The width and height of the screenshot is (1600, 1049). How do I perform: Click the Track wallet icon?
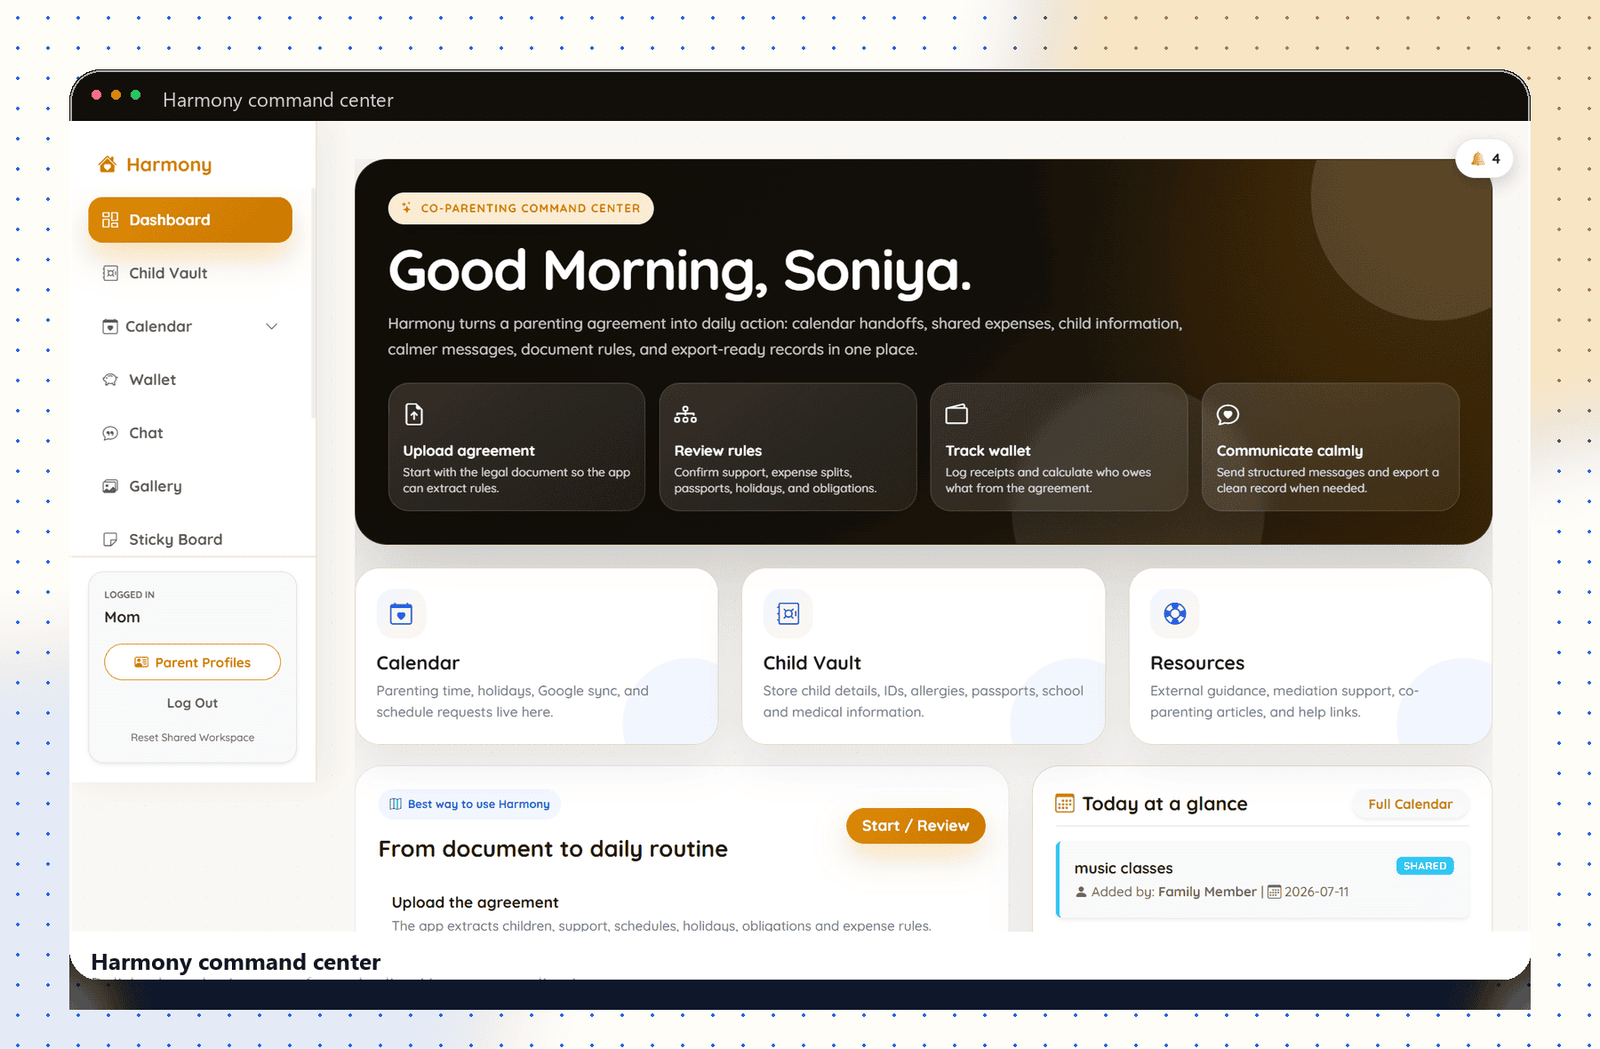coord(957,414)
